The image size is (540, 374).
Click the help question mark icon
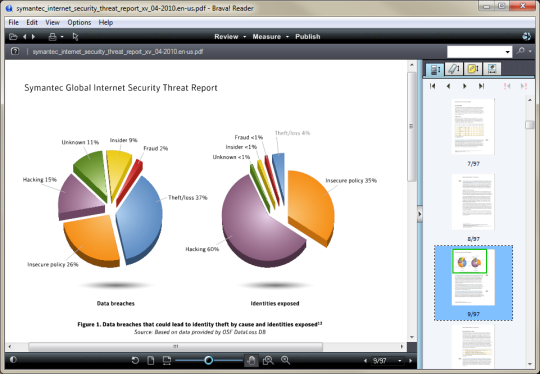[15, 51]
